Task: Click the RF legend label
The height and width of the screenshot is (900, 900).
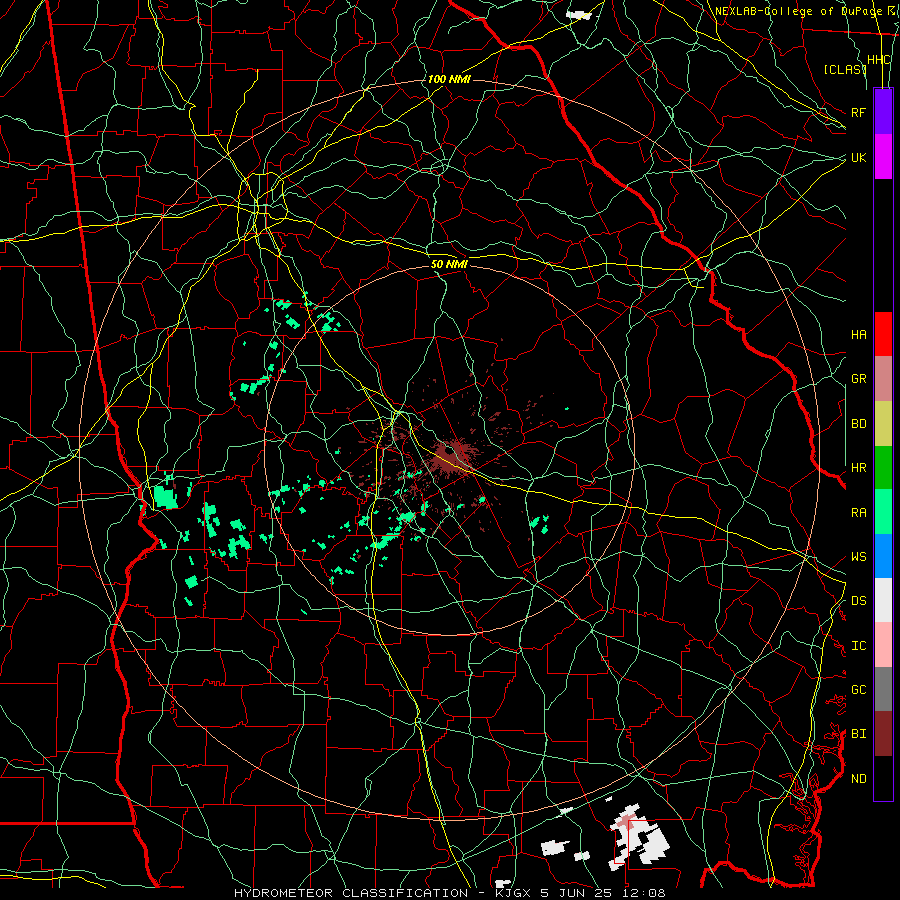Action: click(x=858, y=112)
